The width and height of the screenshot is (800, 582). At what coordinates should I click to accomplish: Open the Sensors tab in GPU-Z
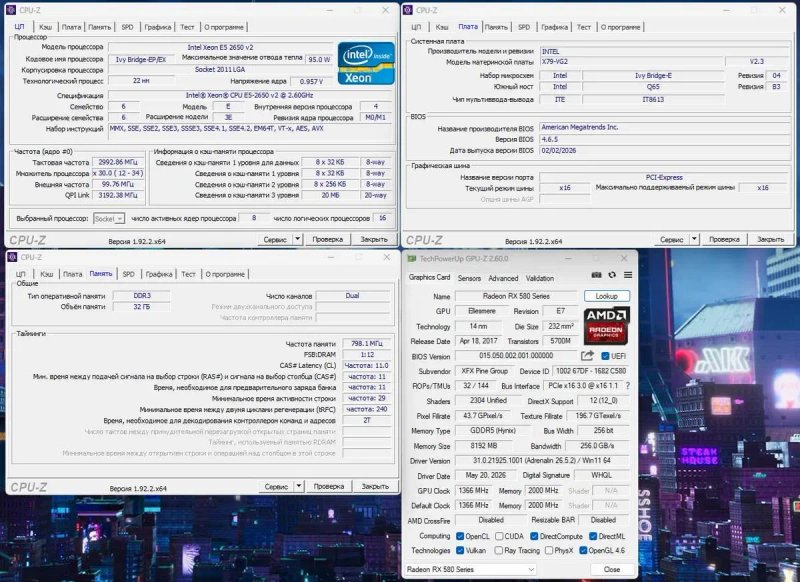(x=469, y=278)
